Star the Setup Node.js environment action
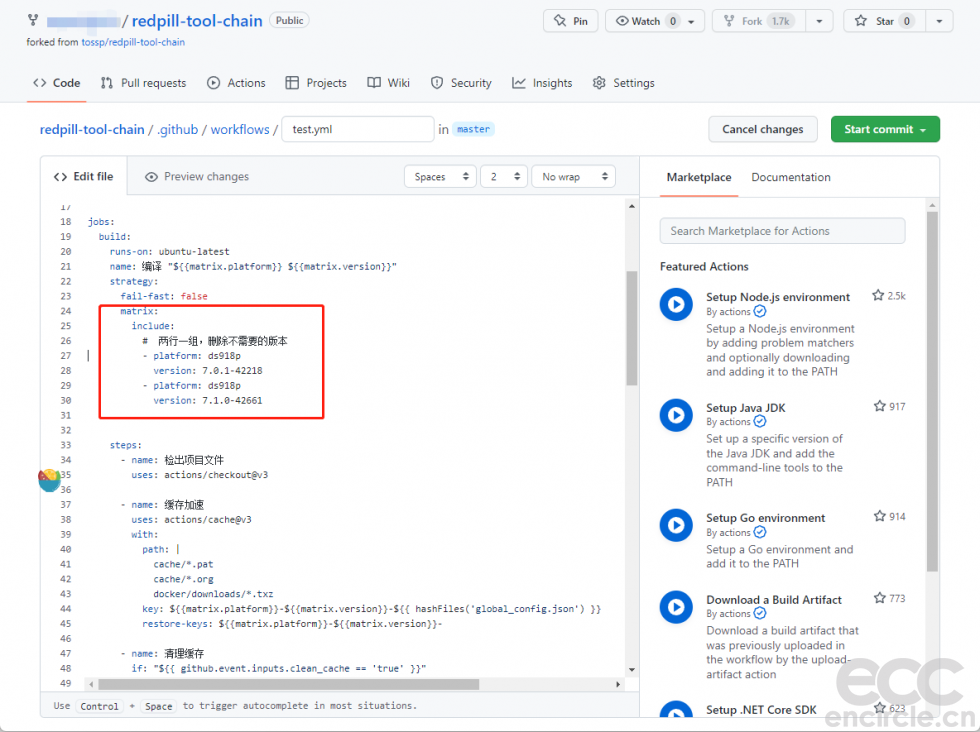This screenshot has width=980, height=732. coord(878,296)
